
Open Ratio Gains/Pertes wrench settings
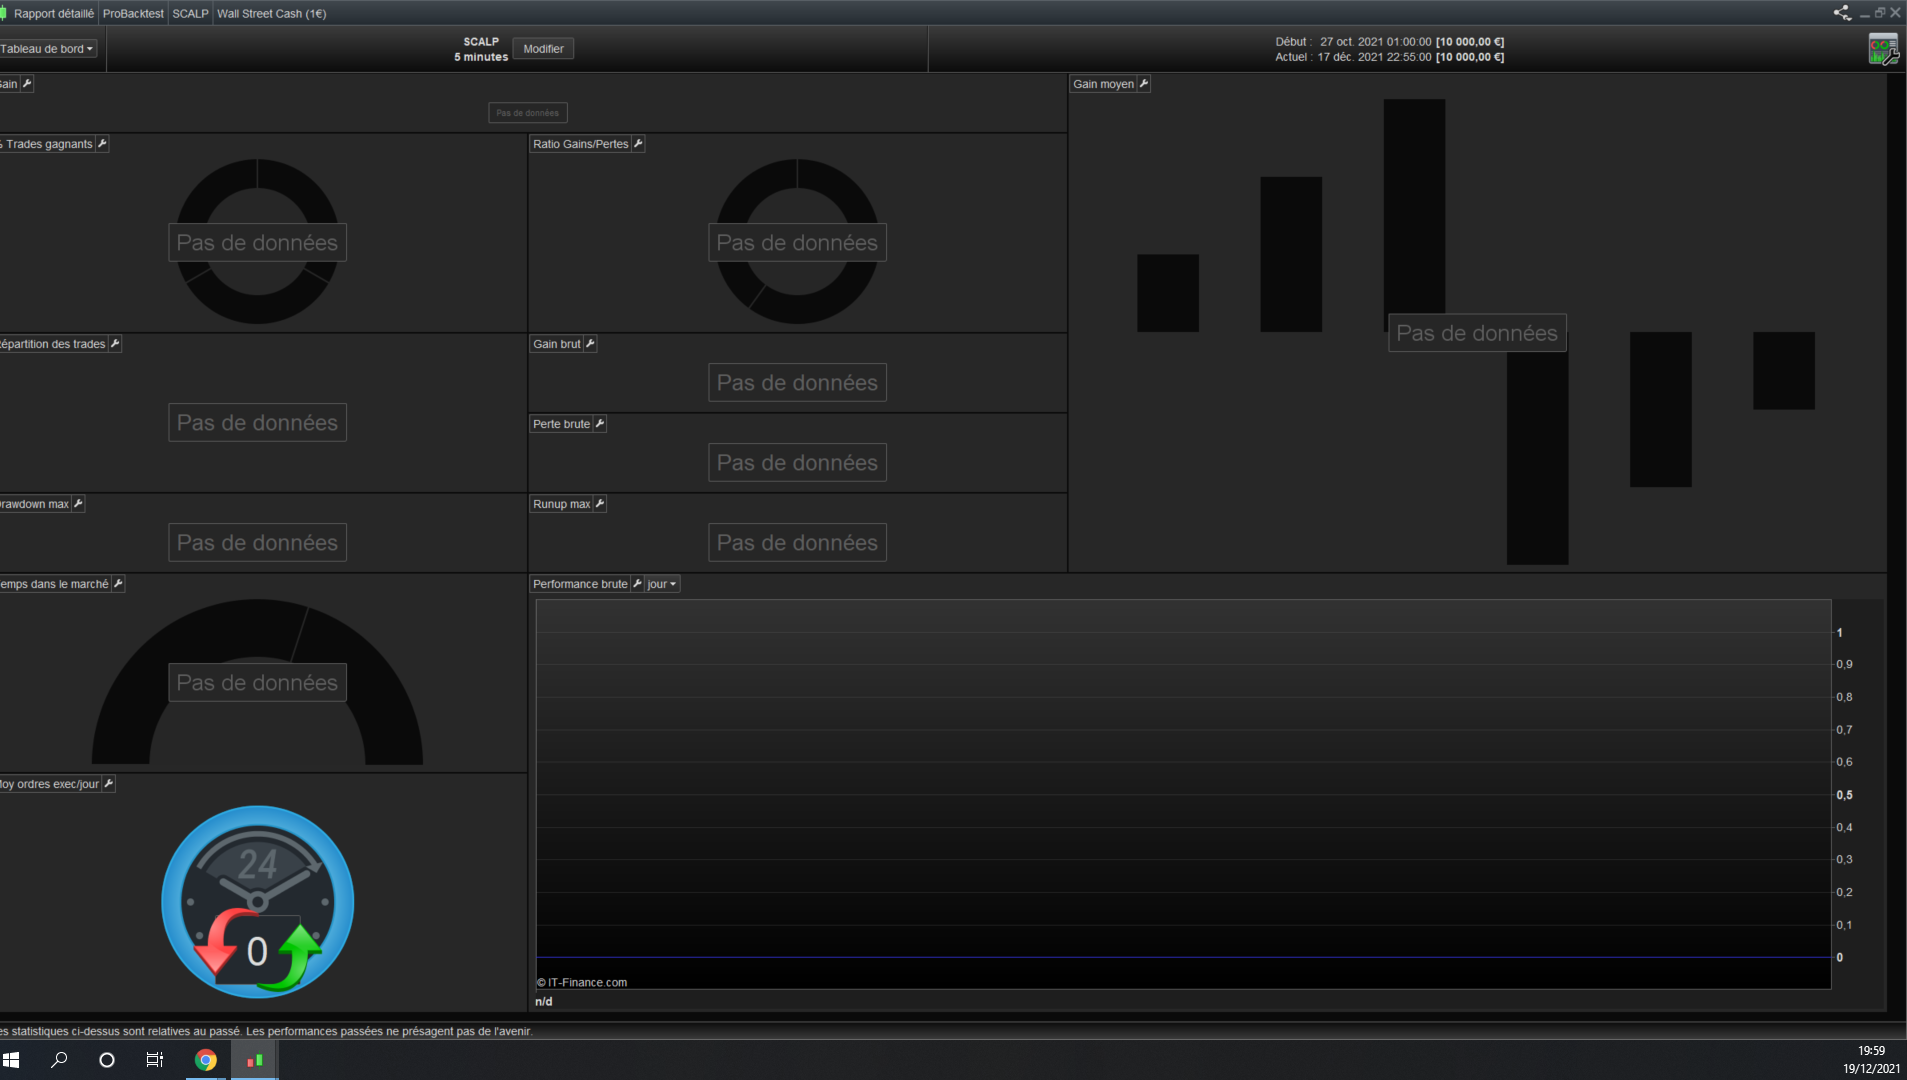click(638, 144)
